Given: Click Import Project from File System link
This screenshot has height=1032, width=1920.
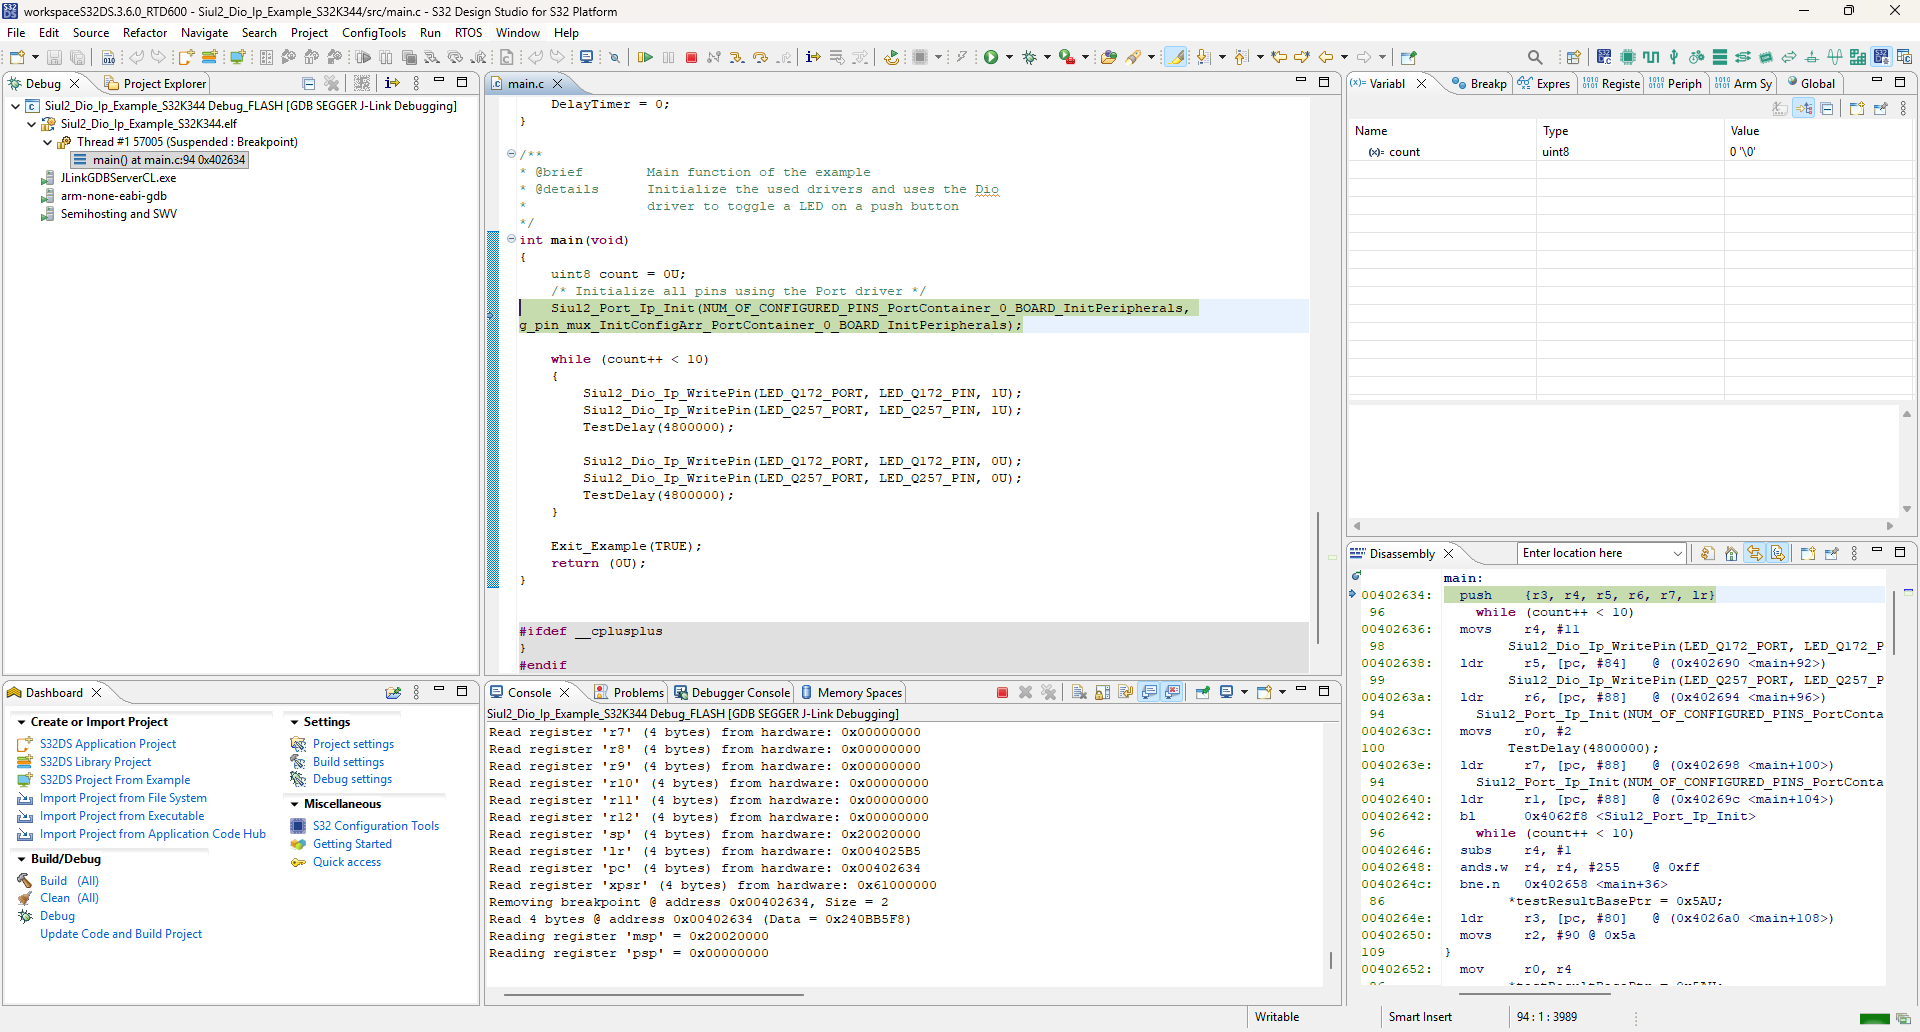Looking at the screenshot, I should (x=123, y=798).
